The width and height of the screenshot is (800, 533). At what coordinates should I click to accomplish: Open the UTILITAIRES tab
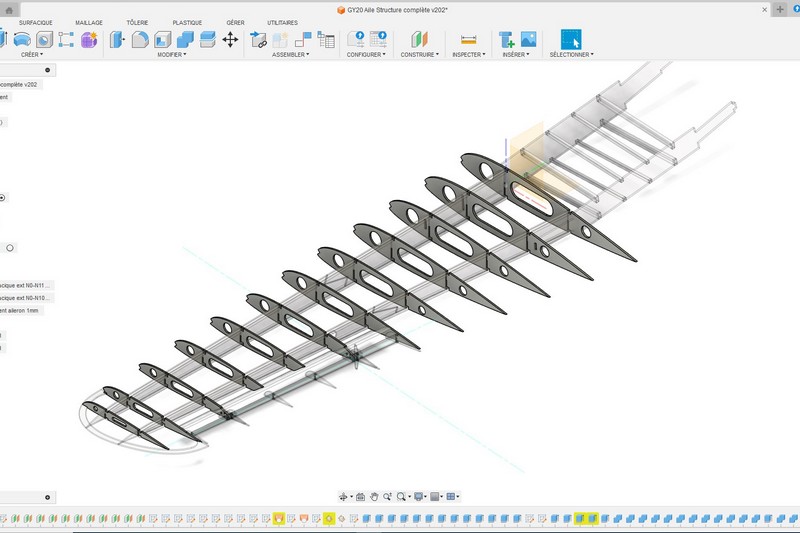(282, 22)
